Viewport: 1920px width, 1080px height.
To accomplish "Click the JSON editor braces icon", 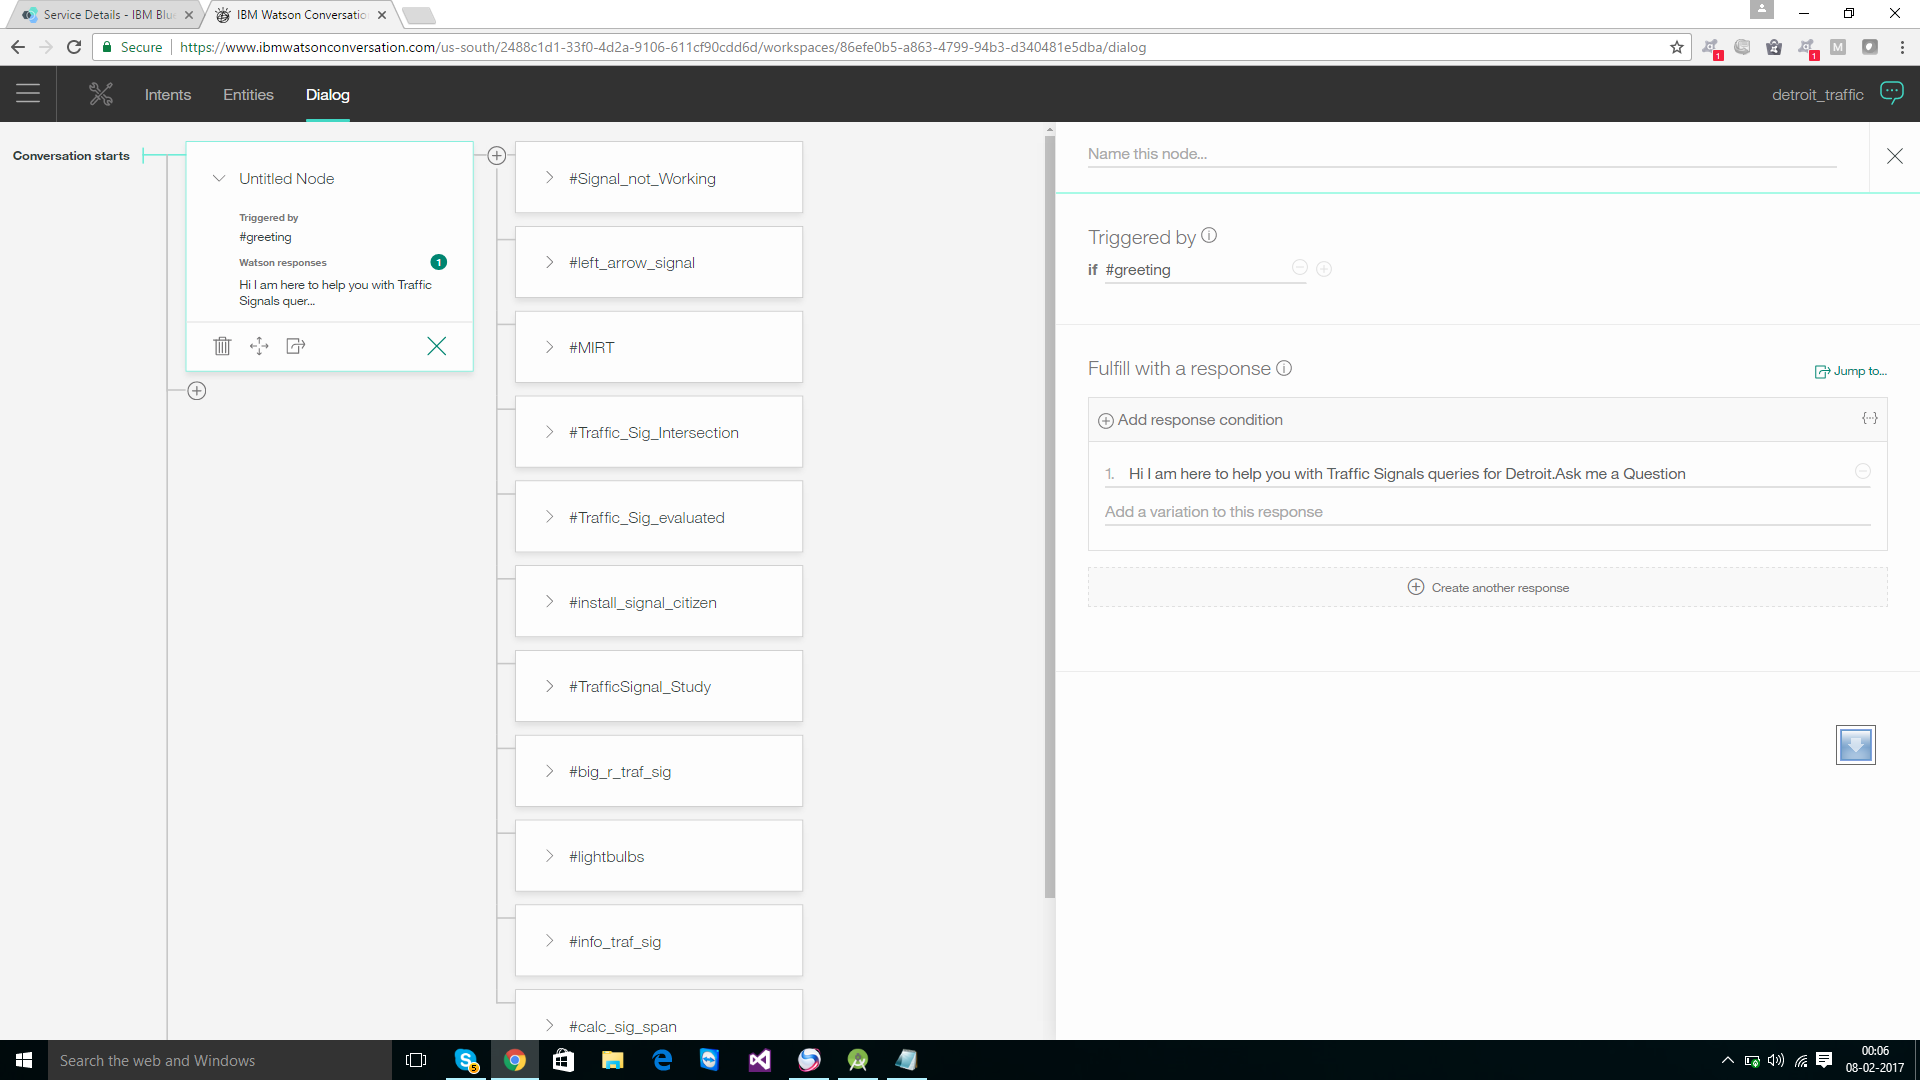I will click(1869, 418).
